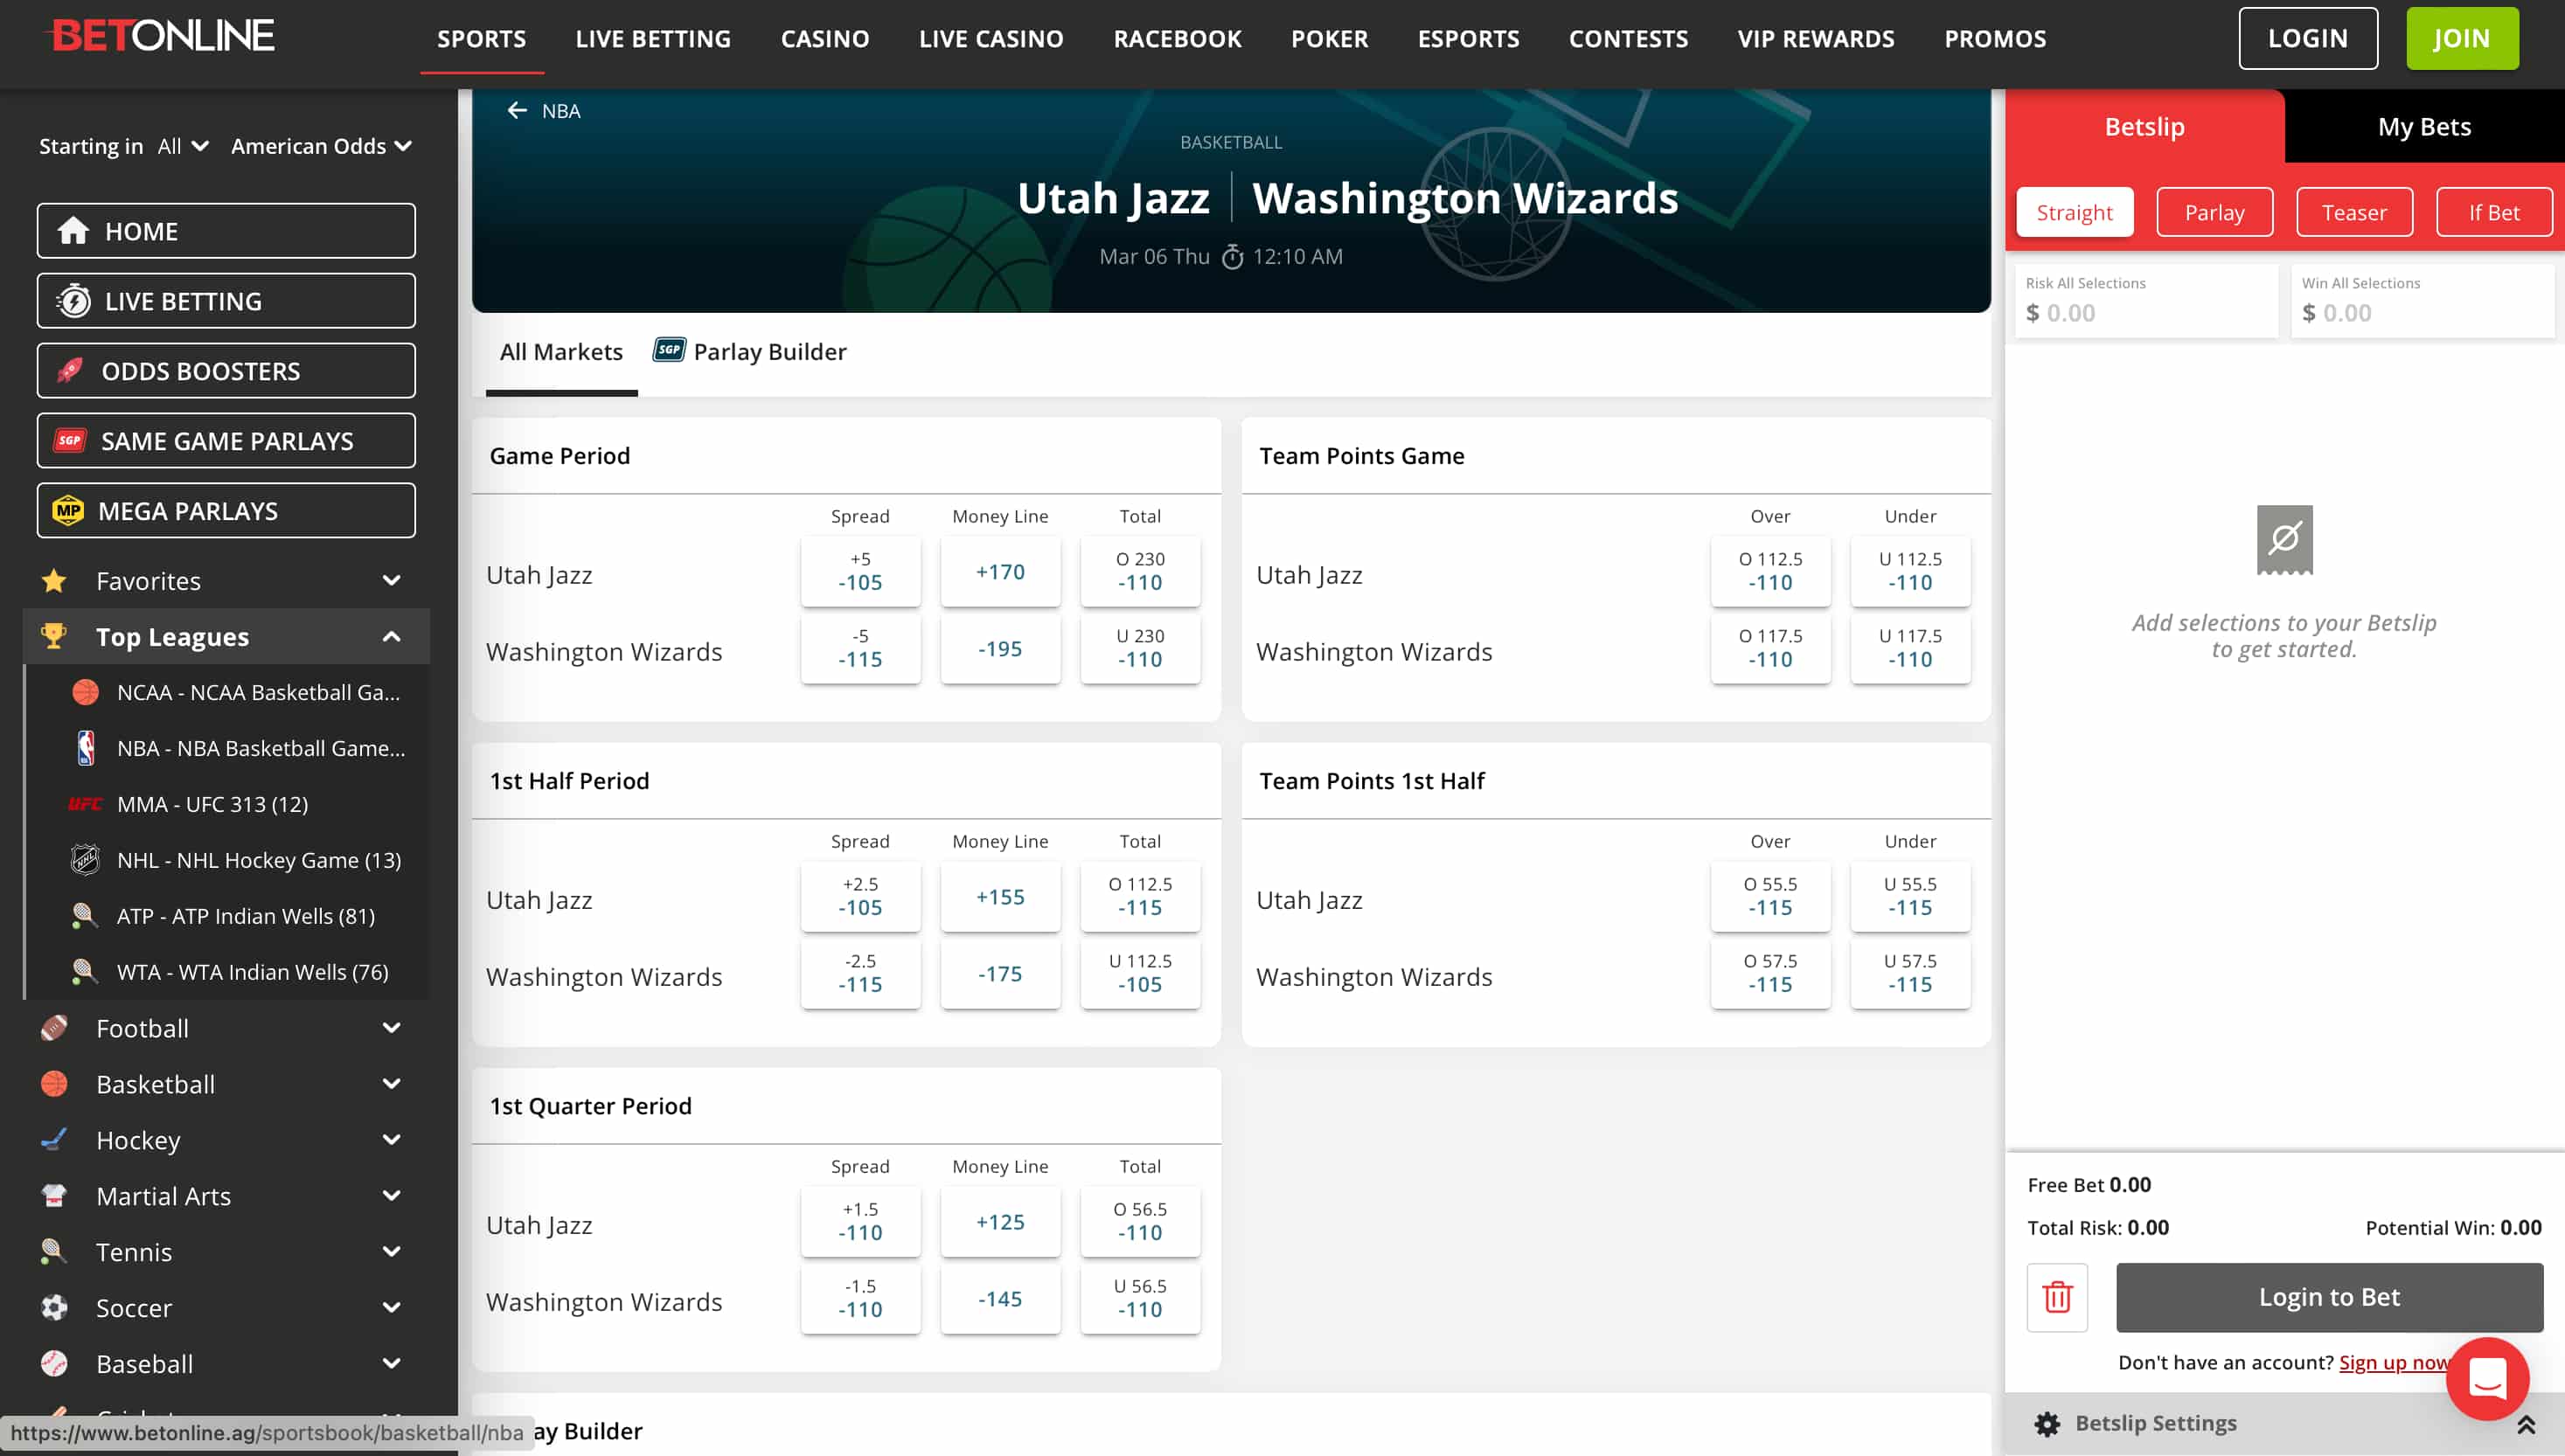This screenshot has height=1456, width=2565.
Task: Click the house icon for Home
Action: [73, 231]
